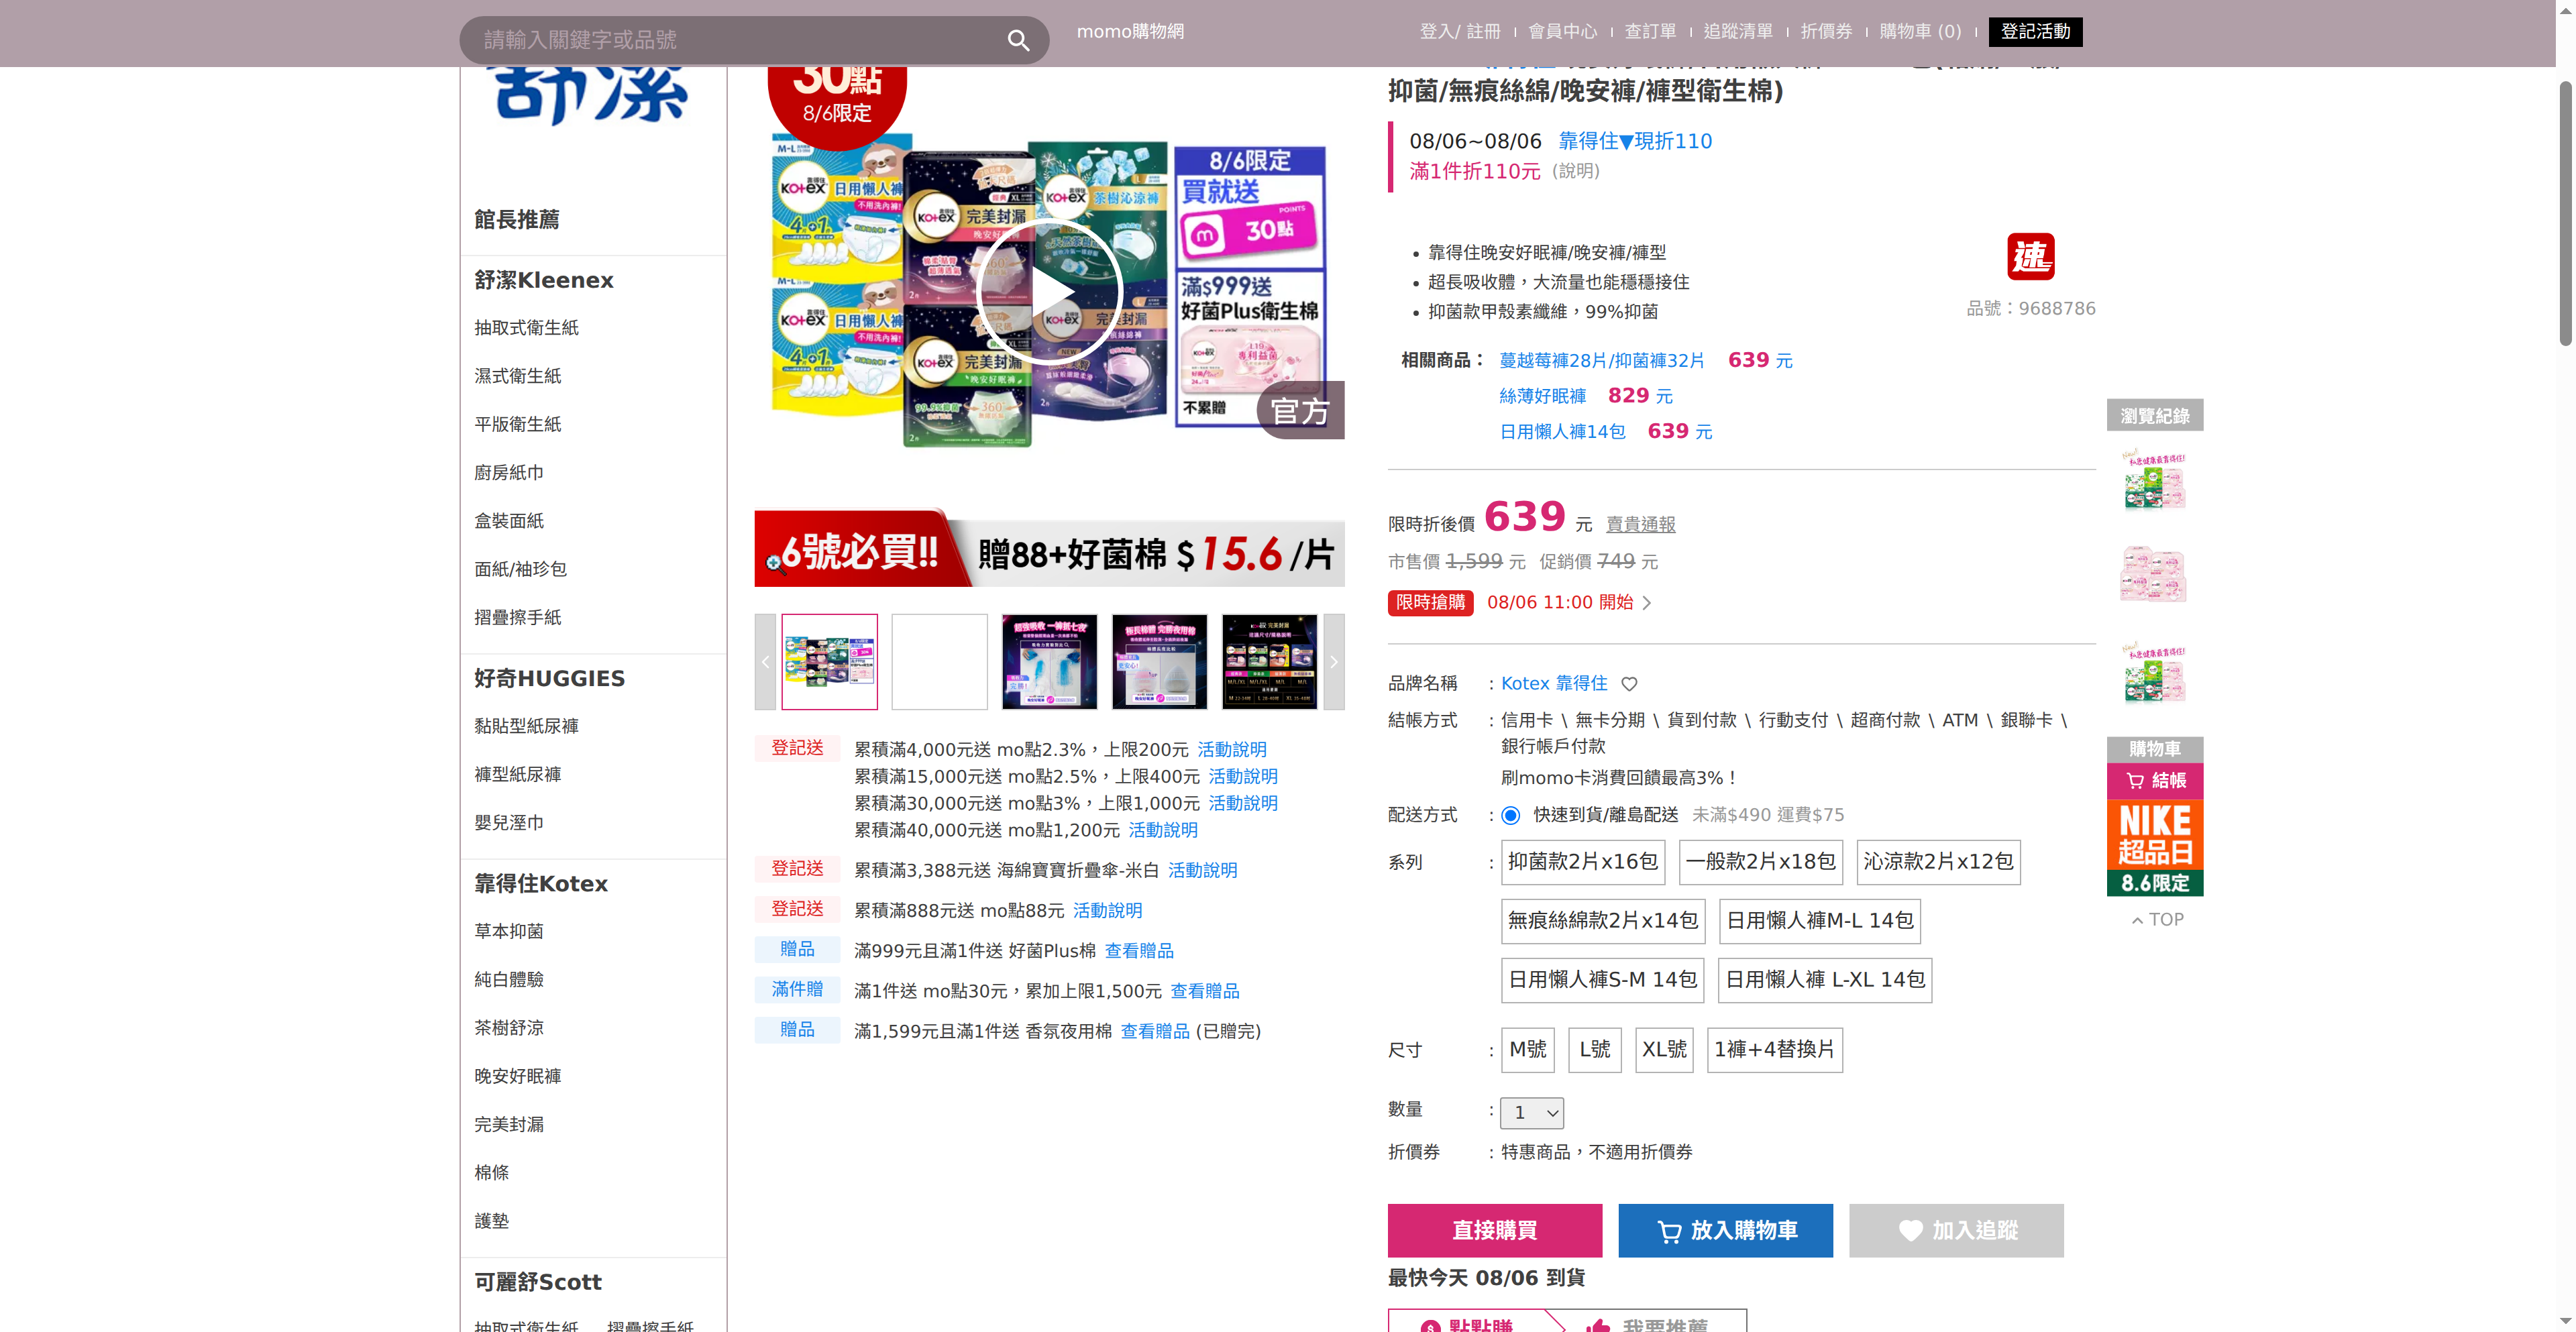Open related product 蔓越莓褲28片/抑菌褲32片
The width and height of the screenshot is (2576, 1332).
[x=1602, y=361]
